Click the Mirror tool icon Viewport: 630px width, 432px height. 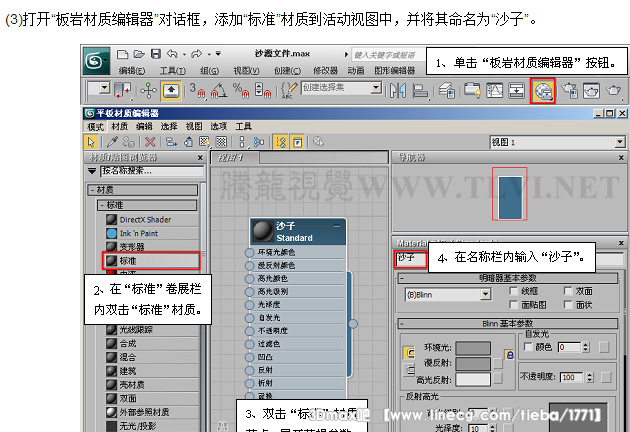point(398,90)
